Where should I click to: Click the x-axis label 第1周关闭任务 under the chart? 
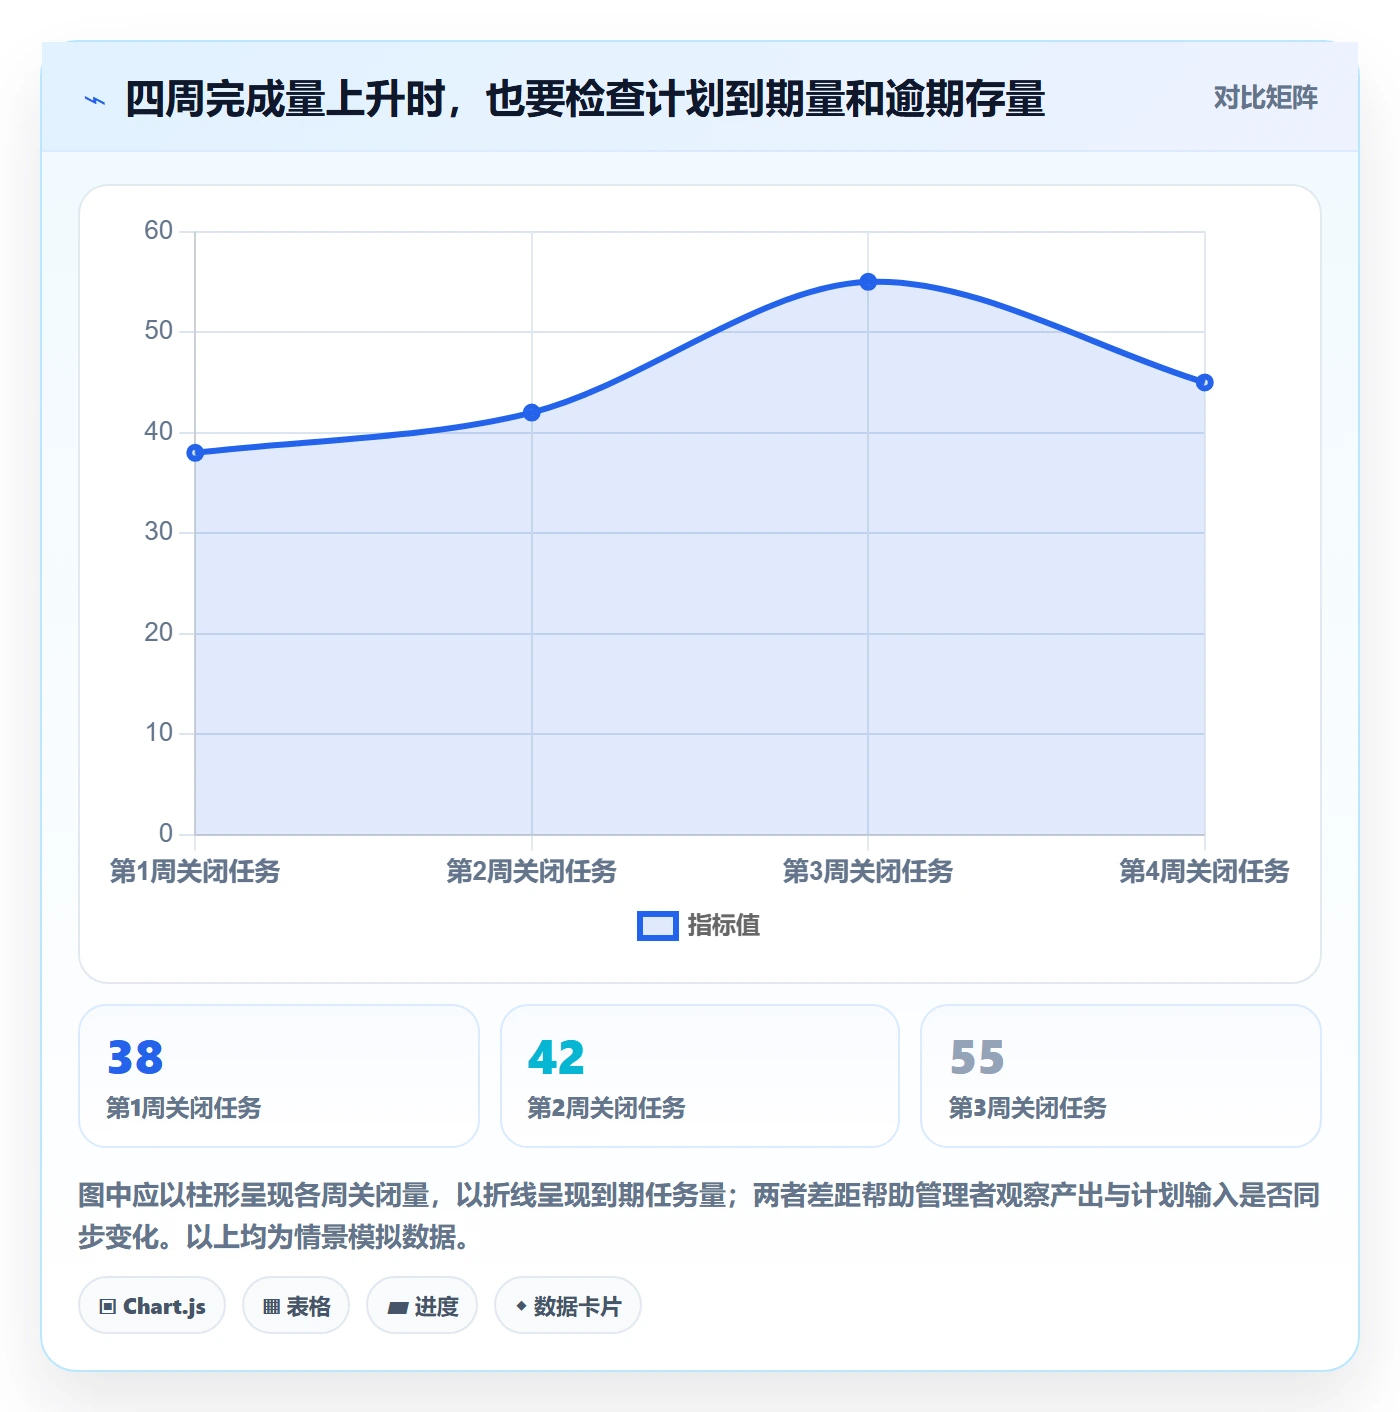click(195, 871)
